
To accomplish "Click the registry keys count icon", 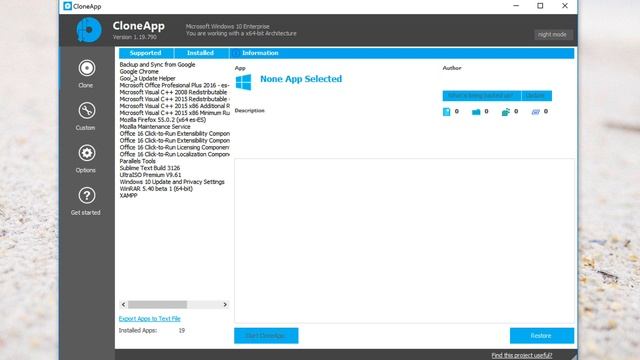I will [x=506, y=112].
